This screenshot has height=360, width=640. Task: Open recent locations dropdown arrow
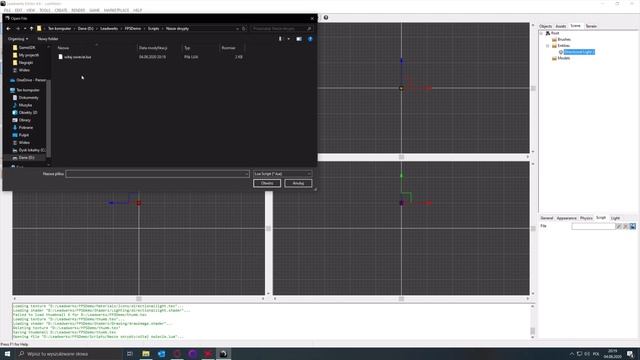click(25, 29)
